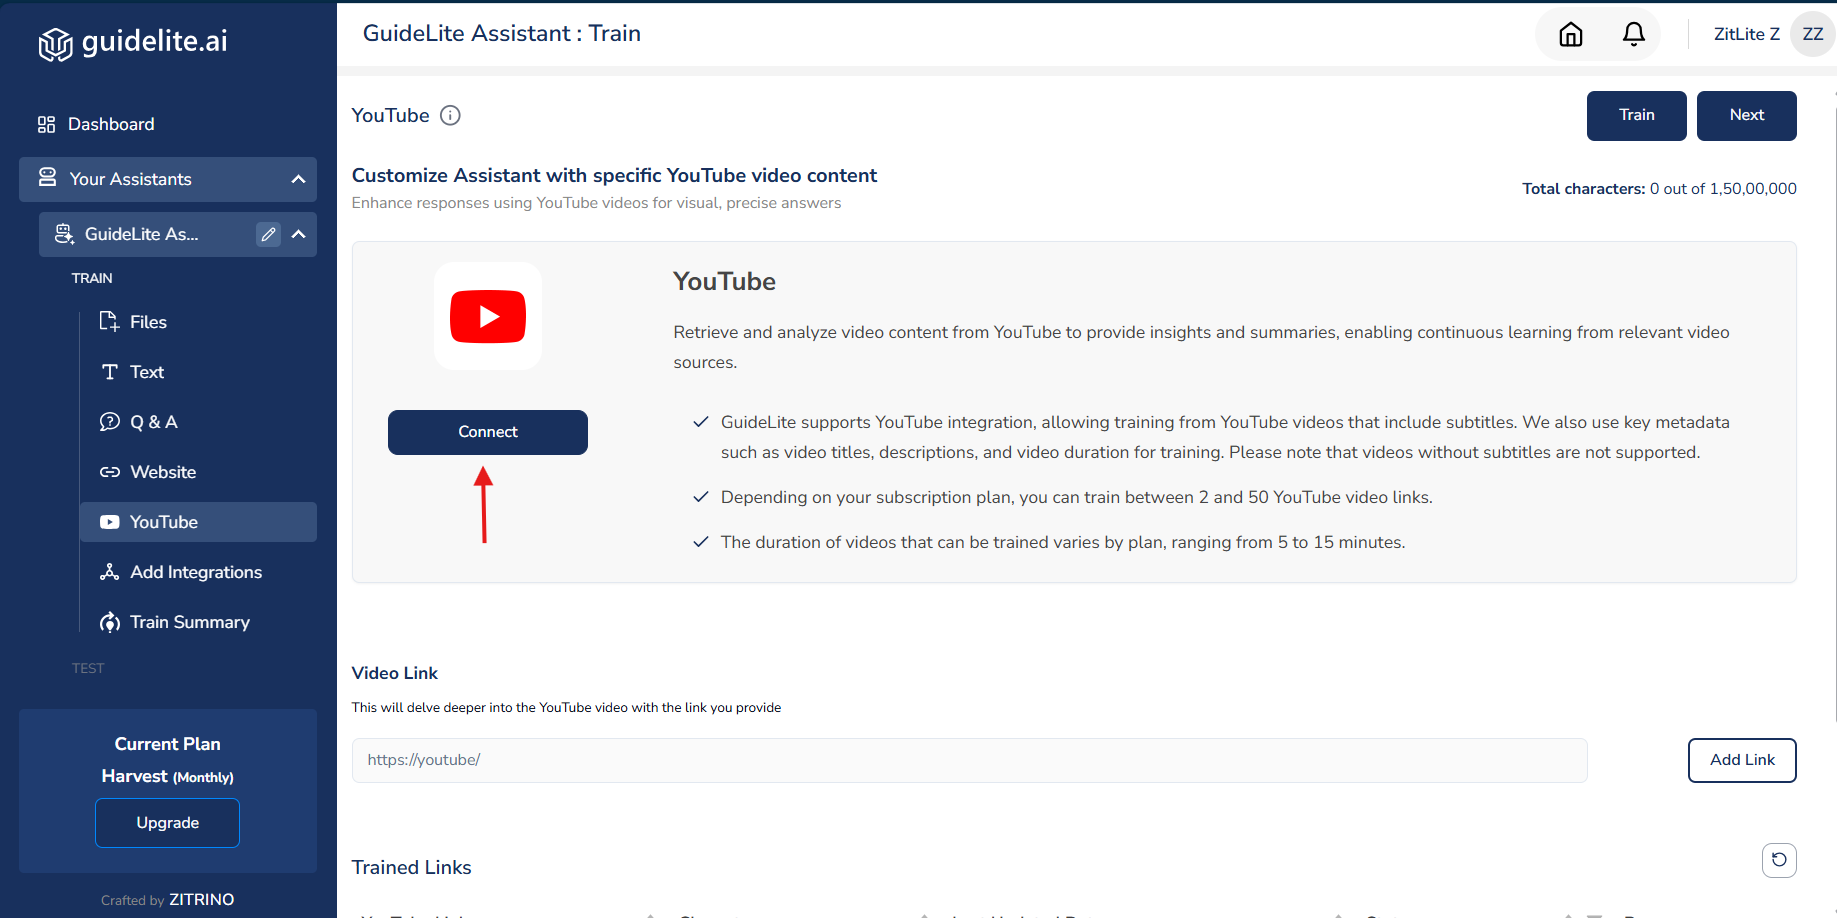Show info tooltip beside YouTube heading
Screen dimensions: 1837x918
tap(451, 115)
